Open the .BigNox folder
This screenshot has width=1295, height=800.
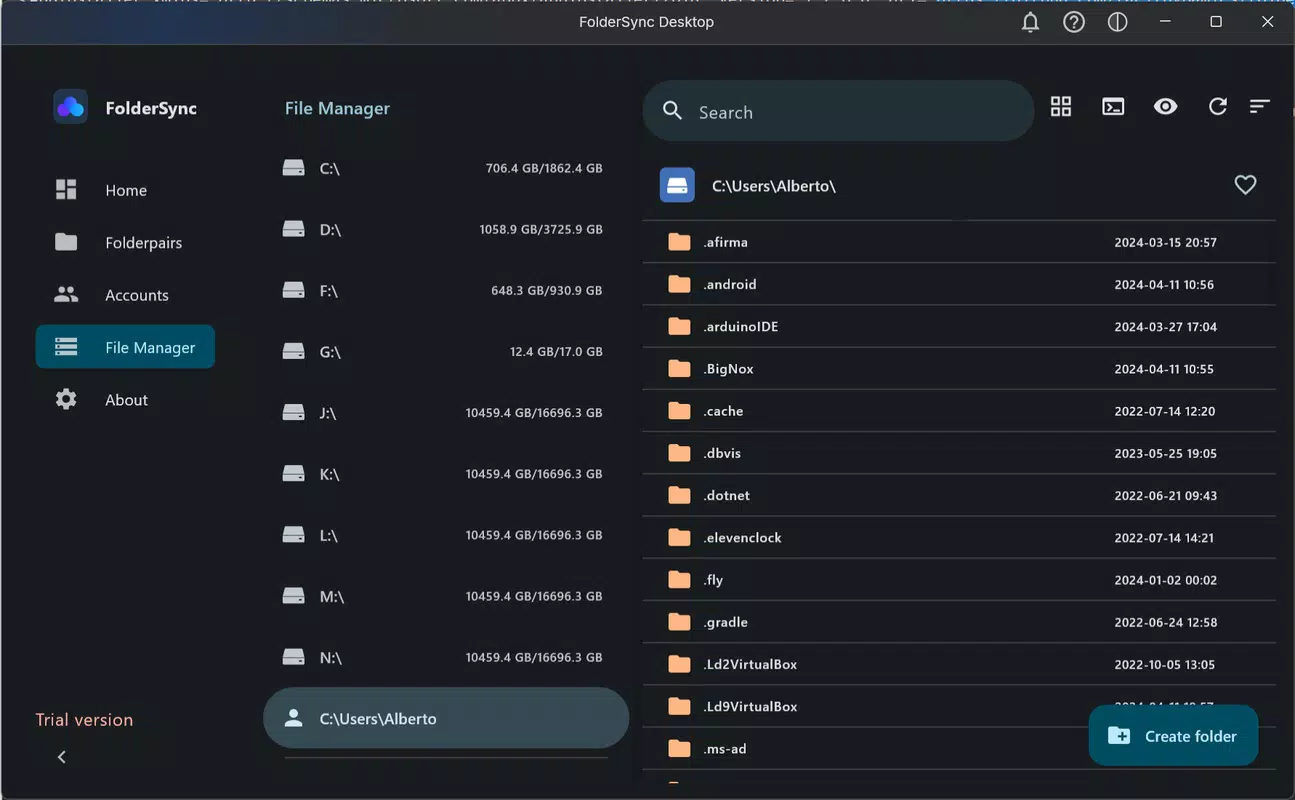[959, 369]
